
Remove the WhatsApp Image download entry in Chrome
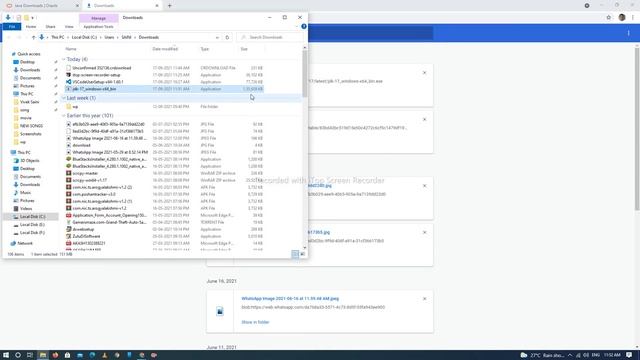424,299
